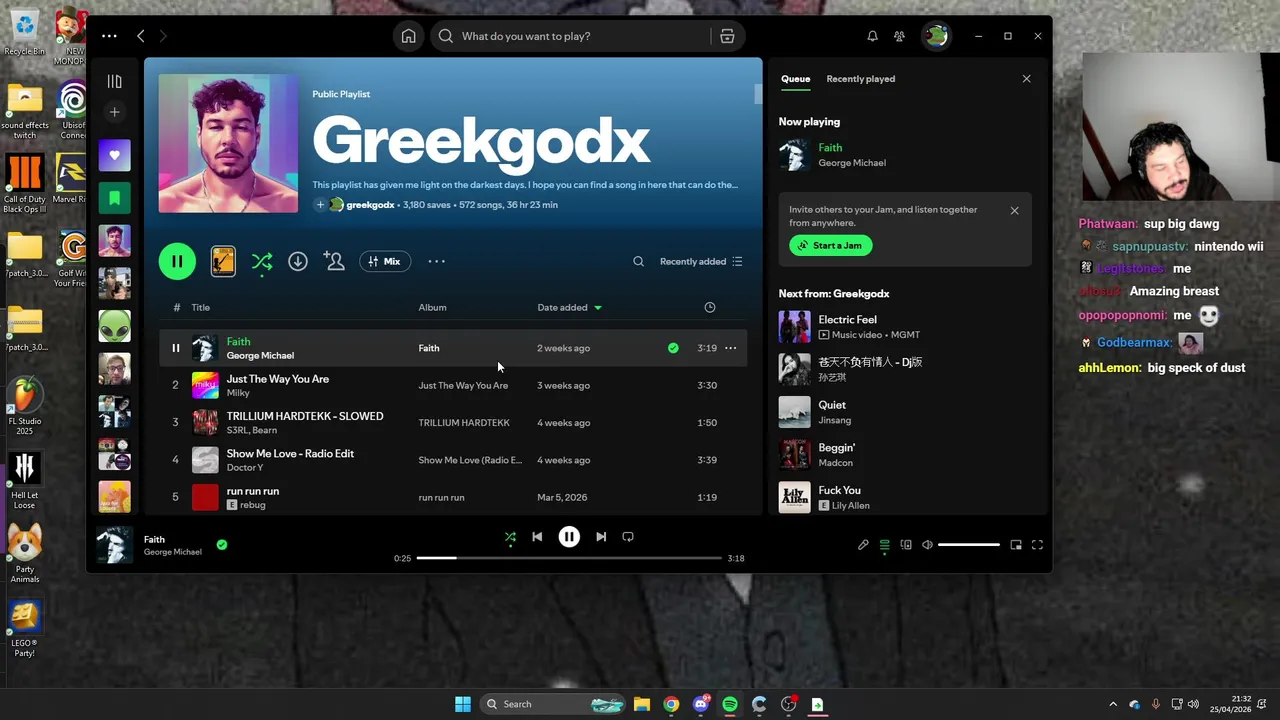Toggle playlist shuffle next to the preview tile
1280x720 pixels.
[261, 261]
